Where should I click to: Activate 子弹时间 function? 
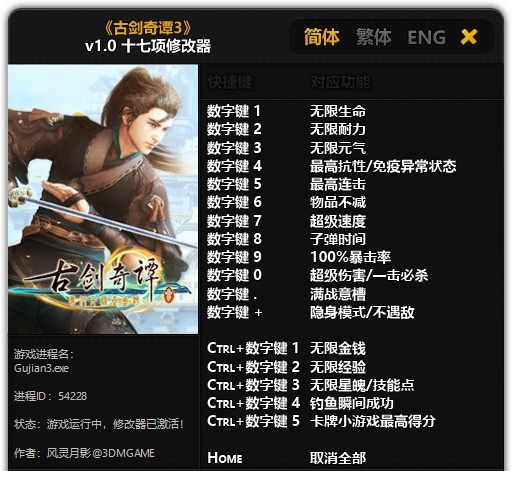click(338, 239)
